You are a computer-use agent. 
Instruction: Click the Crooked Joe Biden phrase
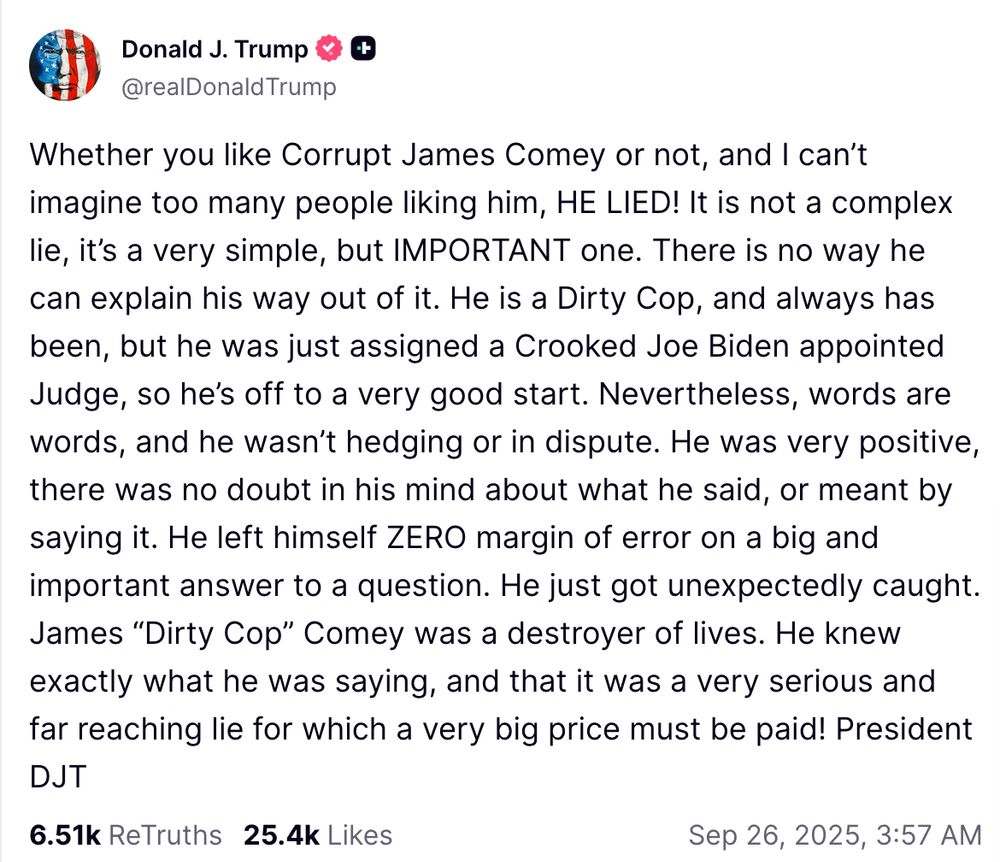[x=652, y=346]
